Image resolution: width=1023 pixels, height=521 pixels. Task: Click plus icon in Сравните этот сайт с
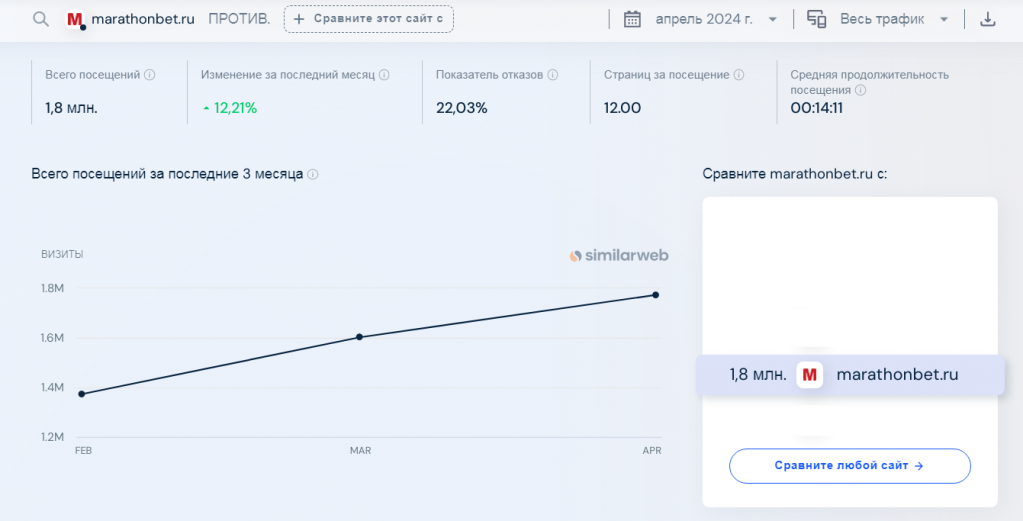299,19
